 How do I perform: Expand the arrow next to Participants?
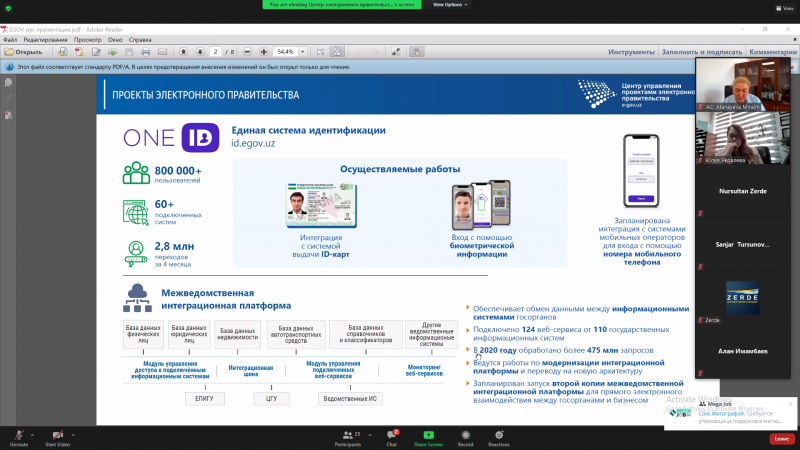[370, 435]
